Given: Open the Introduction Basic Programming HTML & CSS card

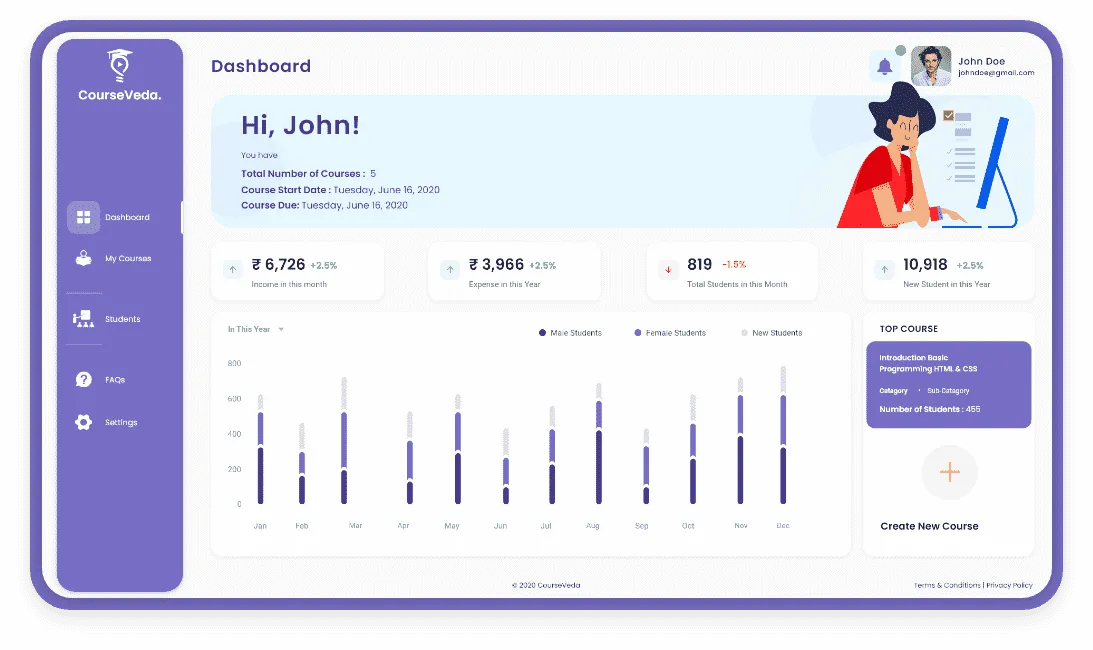Looking at the screenshot, I should pyautogui.click(x=949, y=384).
